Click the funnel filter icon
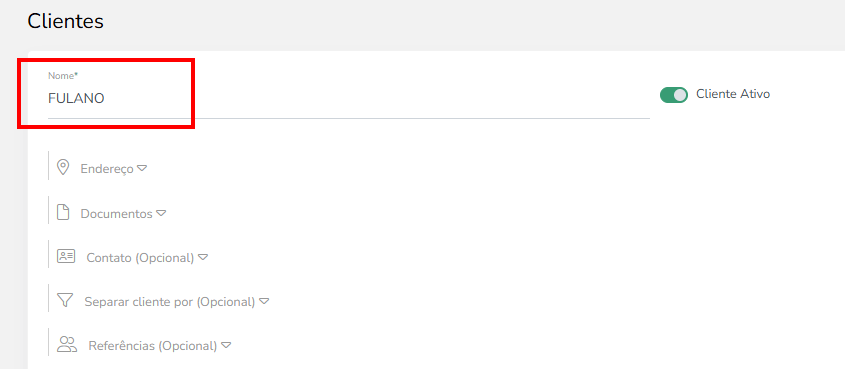The image size is (845, 369). (65, 300)
